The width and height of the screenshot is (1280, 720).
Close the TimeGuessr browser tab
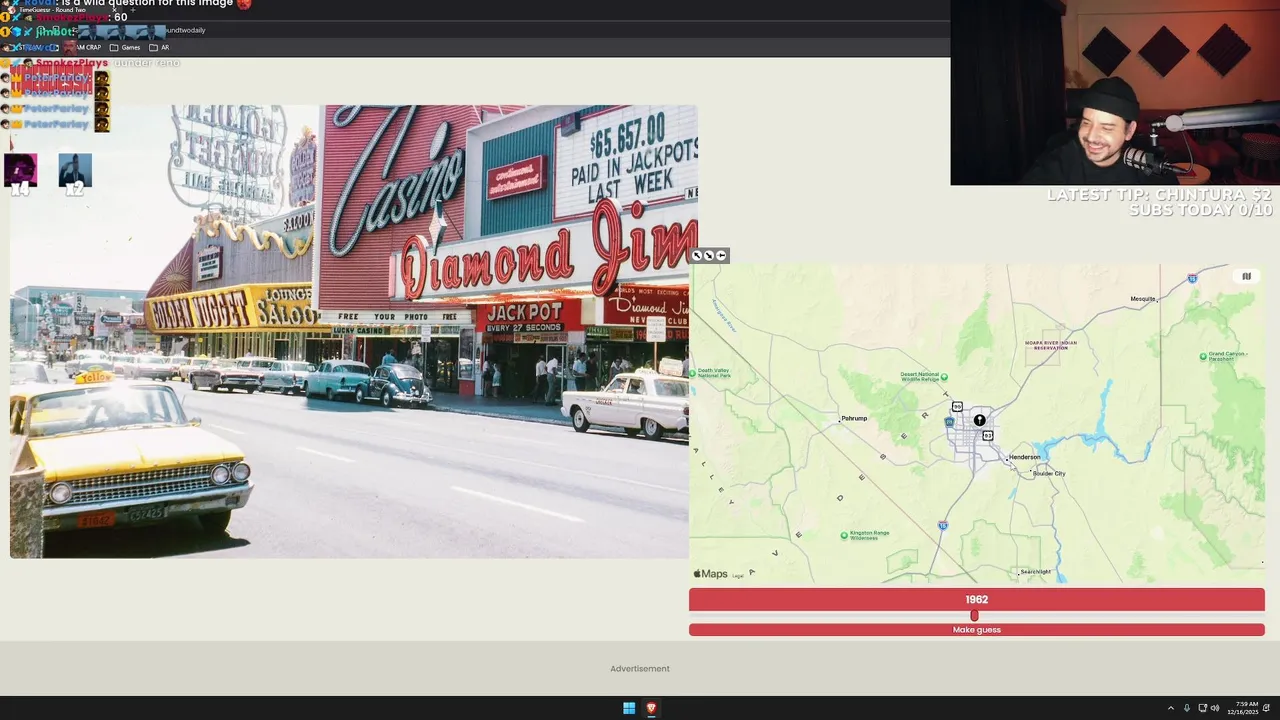(114, 10)
